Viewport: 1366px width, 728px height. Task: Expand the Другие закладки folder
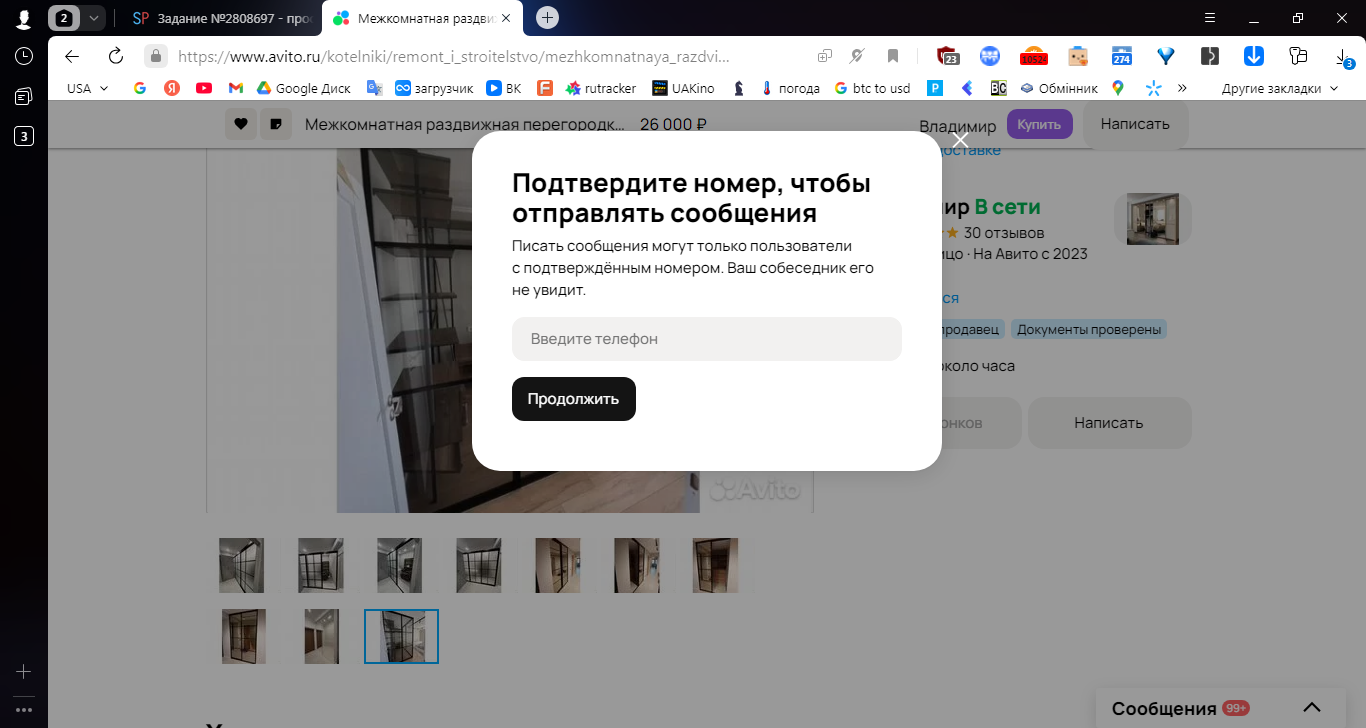(1279, 88)
